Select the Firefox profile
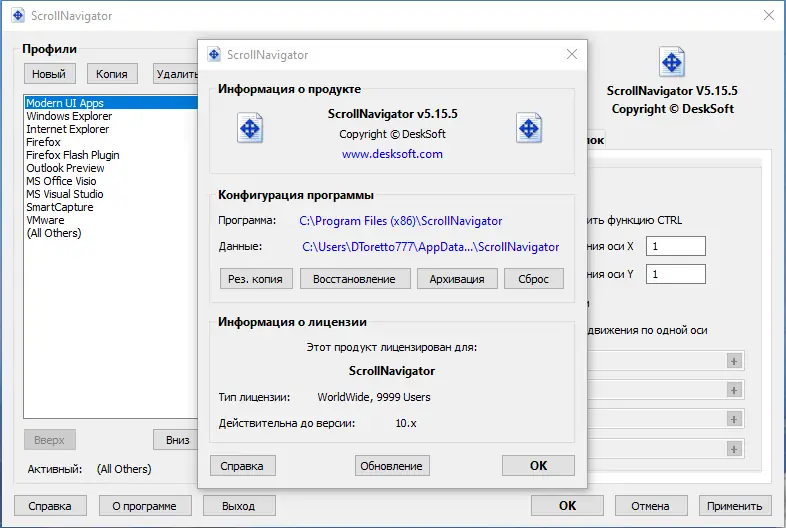This screenshot has width=786, height=528. 111,142
